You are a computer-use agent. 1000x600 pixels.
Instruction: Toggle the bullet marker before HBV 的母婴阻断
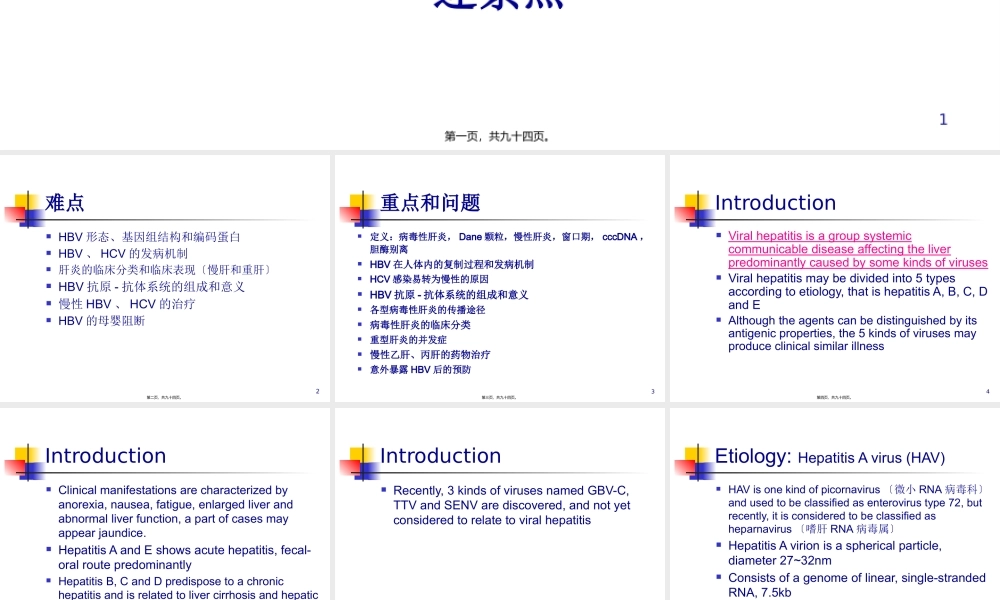click(x=49, y=320)
